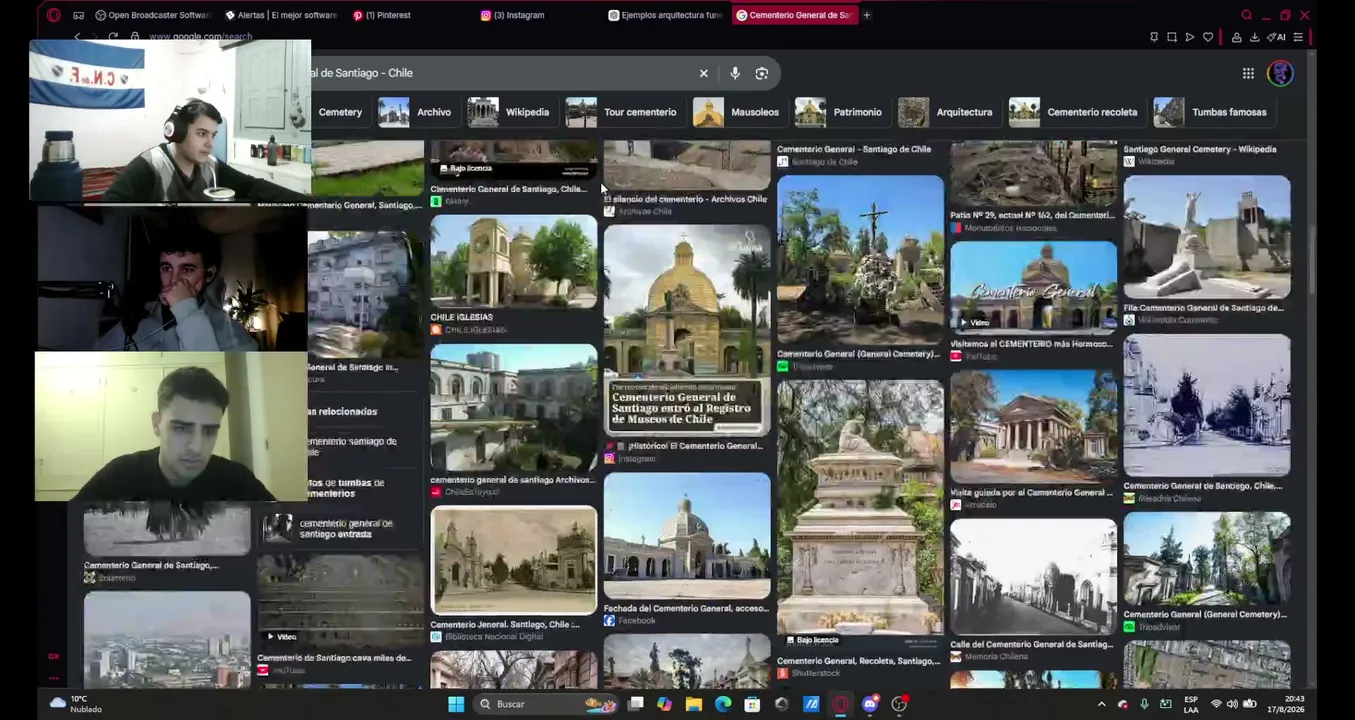Clear the Google search box text

[703, 73]
